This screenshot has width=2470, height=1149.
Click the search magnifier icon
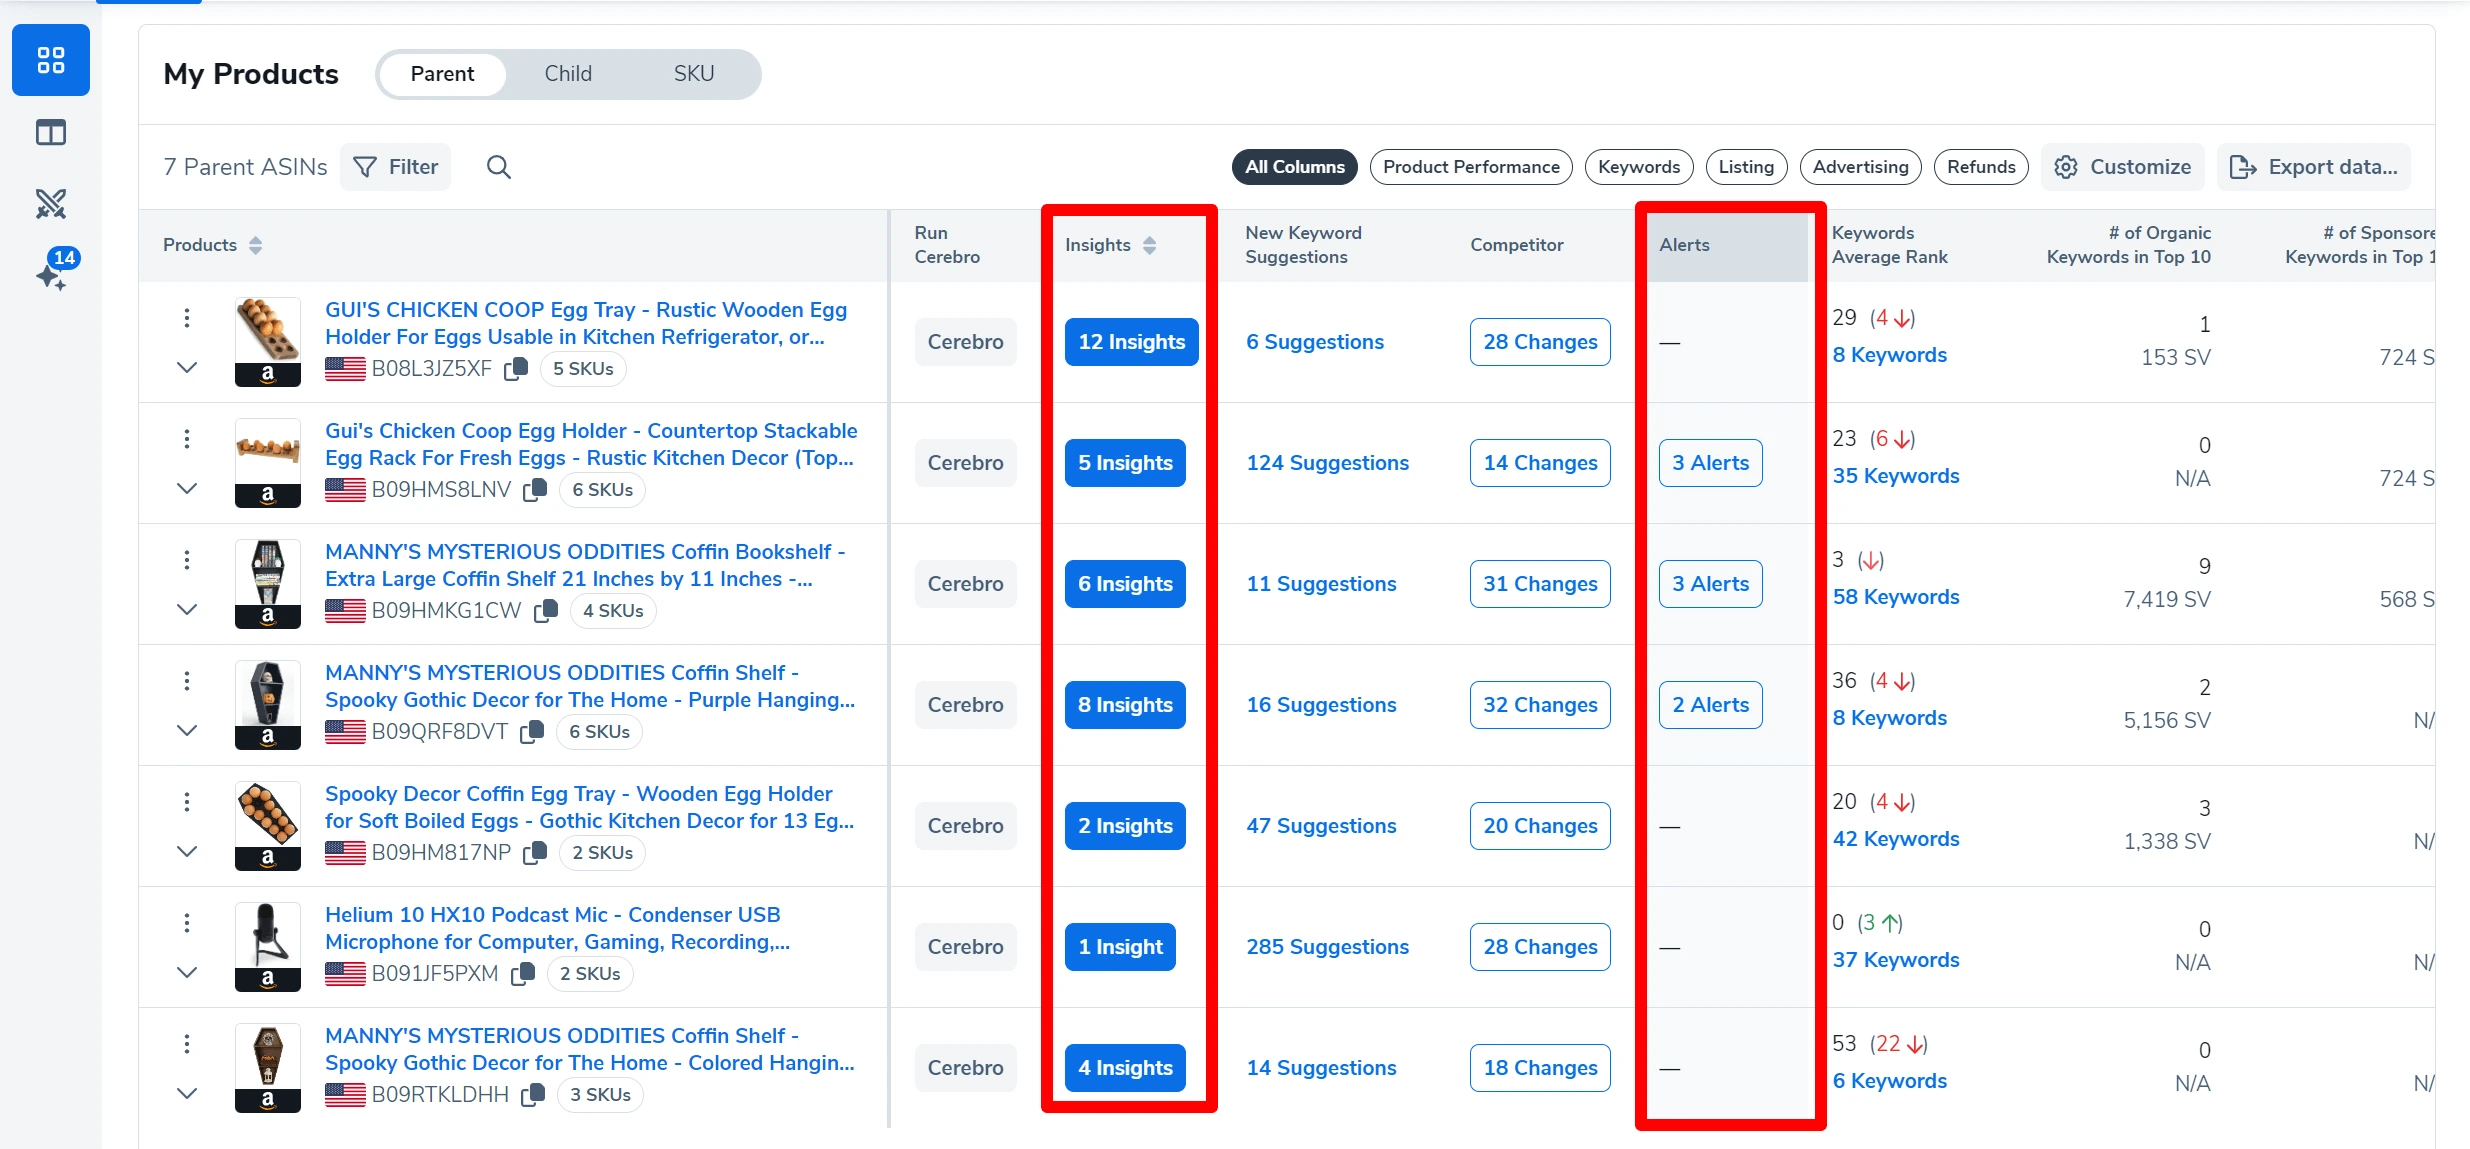pyautogui.click(x=498, y=167)
